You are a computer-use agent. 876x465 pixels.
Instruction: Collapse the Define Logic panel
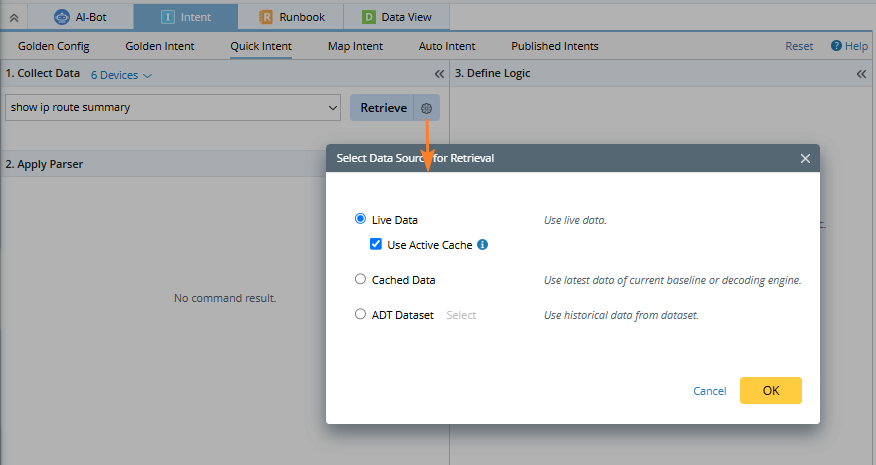pyautogui.click(x=861, y=74)
